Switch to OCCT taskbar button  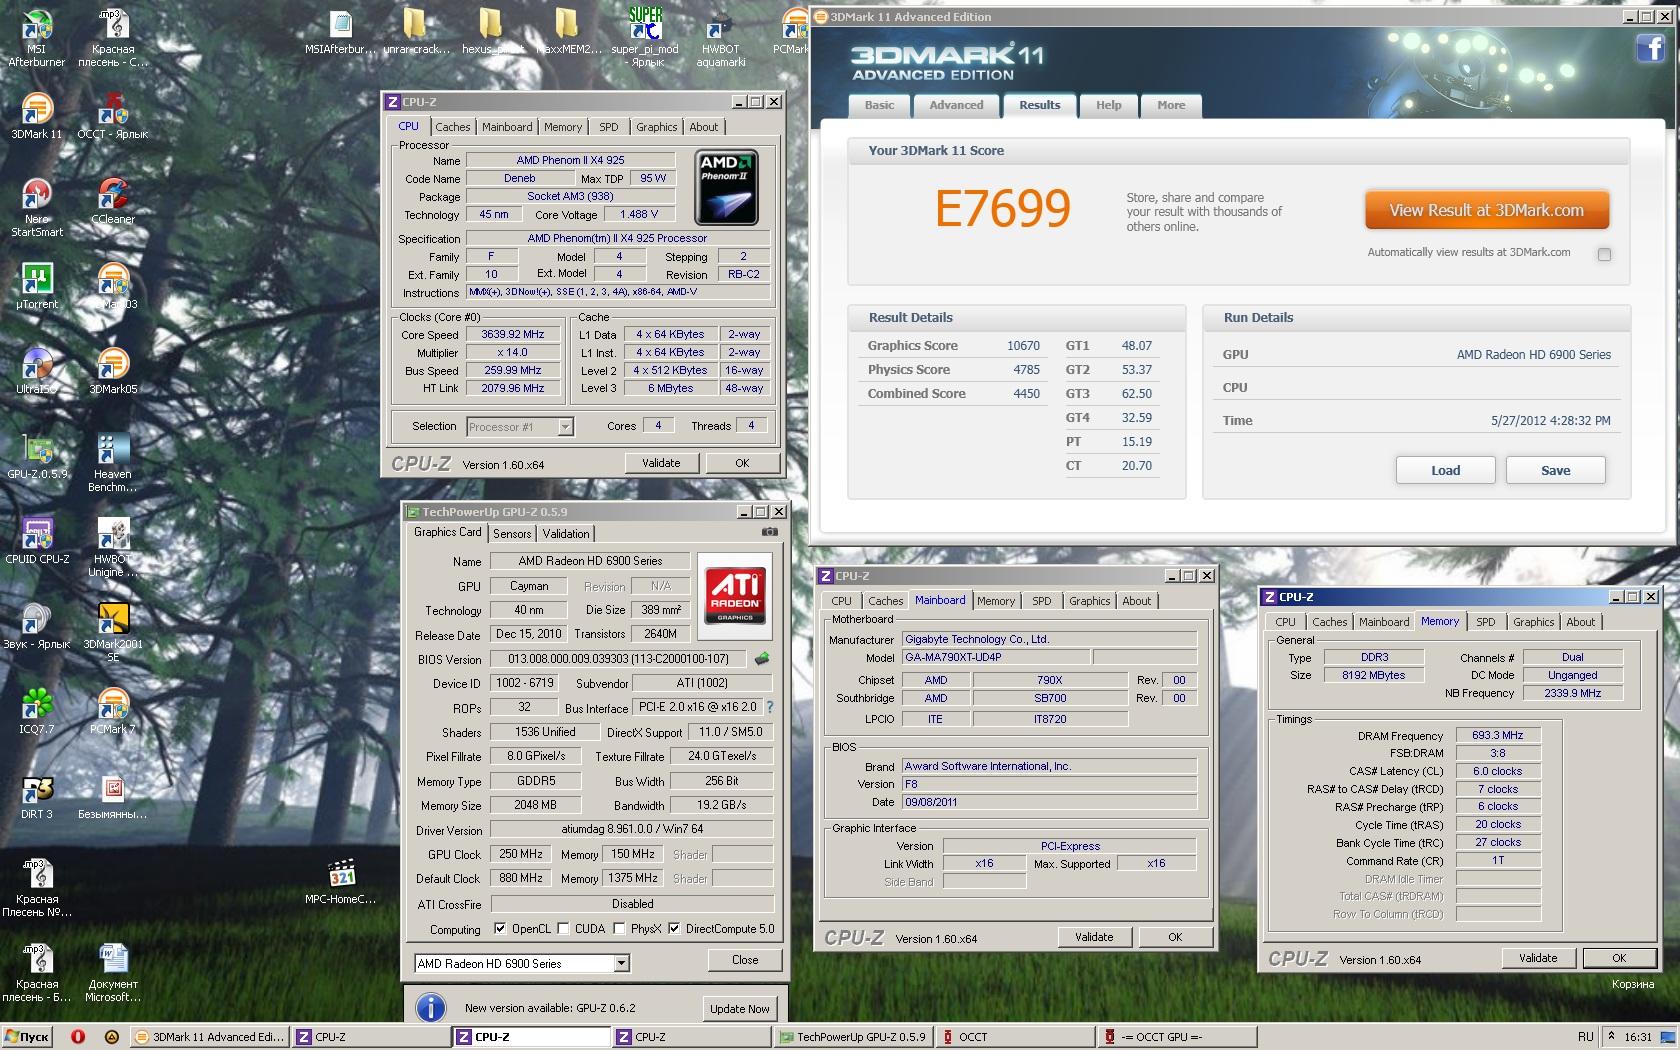tap(1014, 1037)
